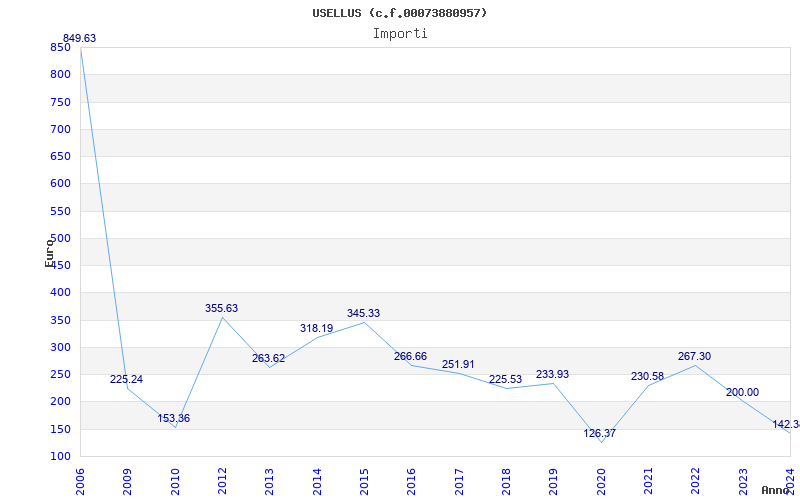
Task: Click the 2018 x-axis year
Action: (506, 482)
